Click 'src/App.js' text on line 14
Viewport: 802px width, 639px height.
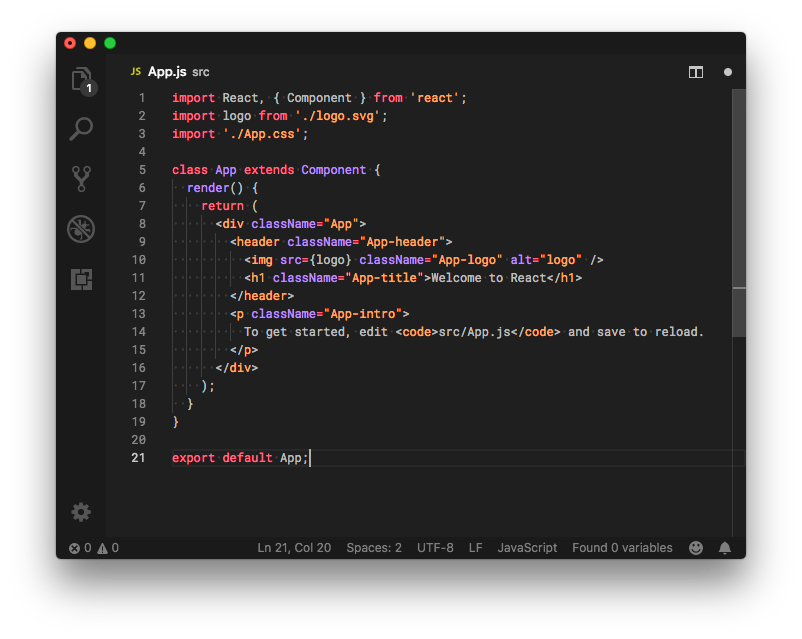(x=474, y=332)
